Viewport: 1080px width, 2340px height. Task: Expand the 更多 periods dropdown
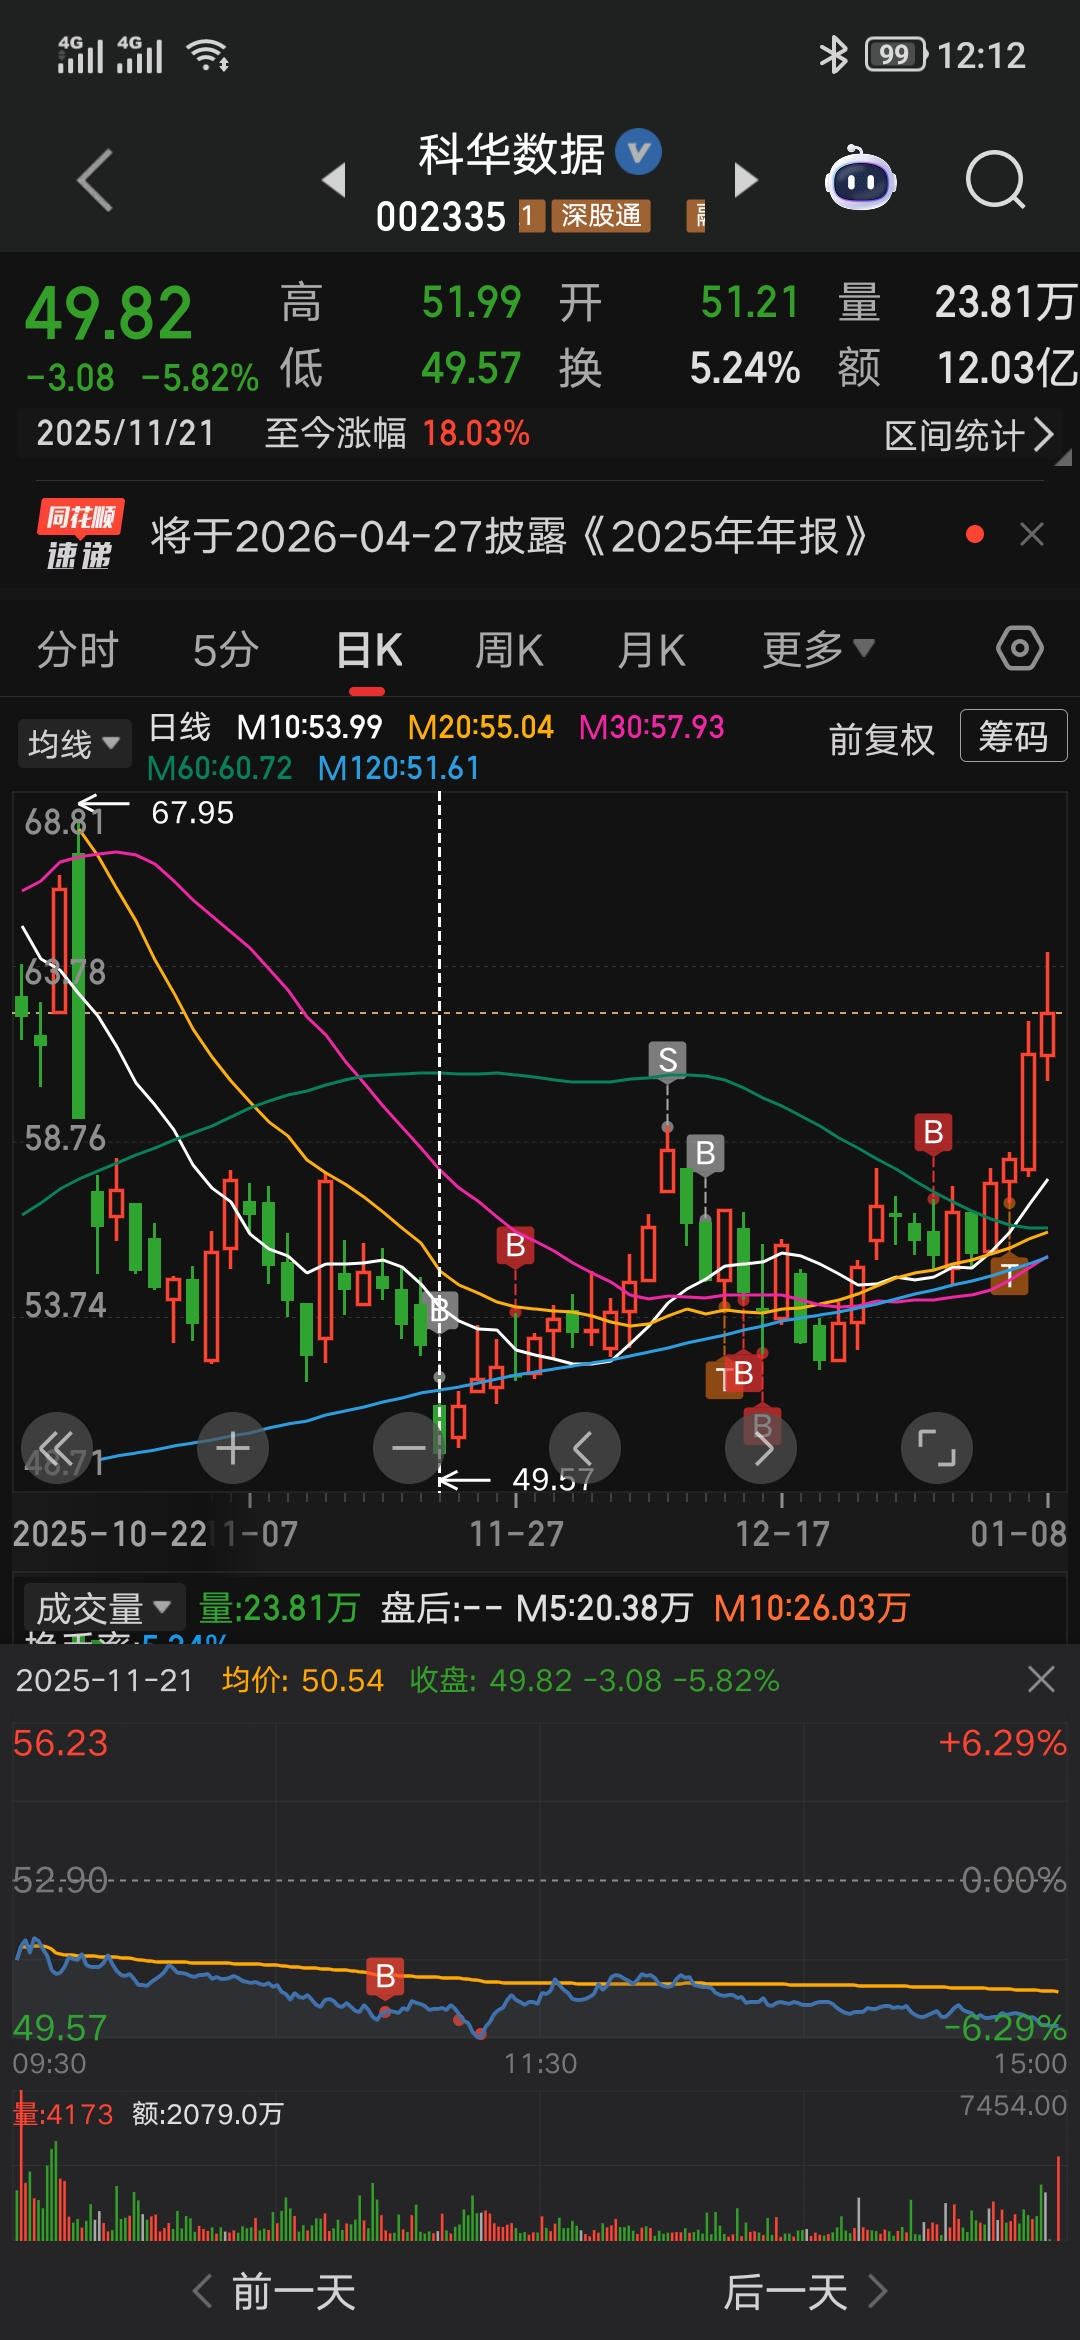coord(818,650)
